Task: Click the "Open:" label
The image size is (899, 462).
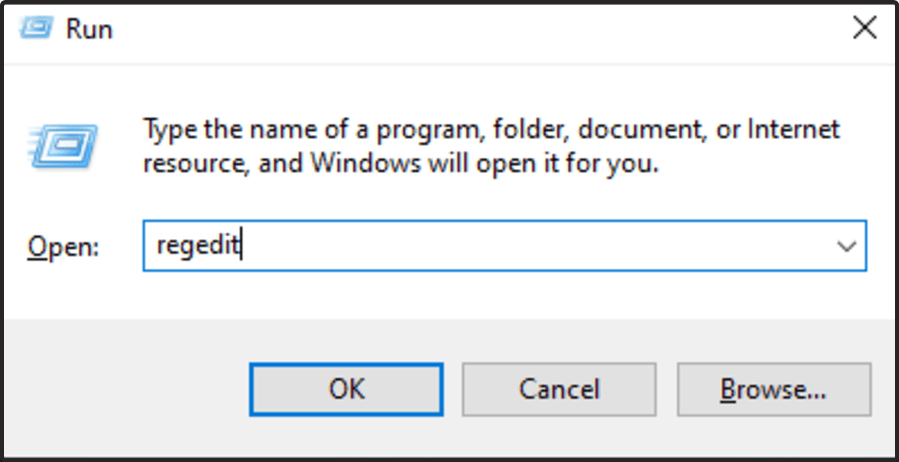Action: click(x=63, y=247)
